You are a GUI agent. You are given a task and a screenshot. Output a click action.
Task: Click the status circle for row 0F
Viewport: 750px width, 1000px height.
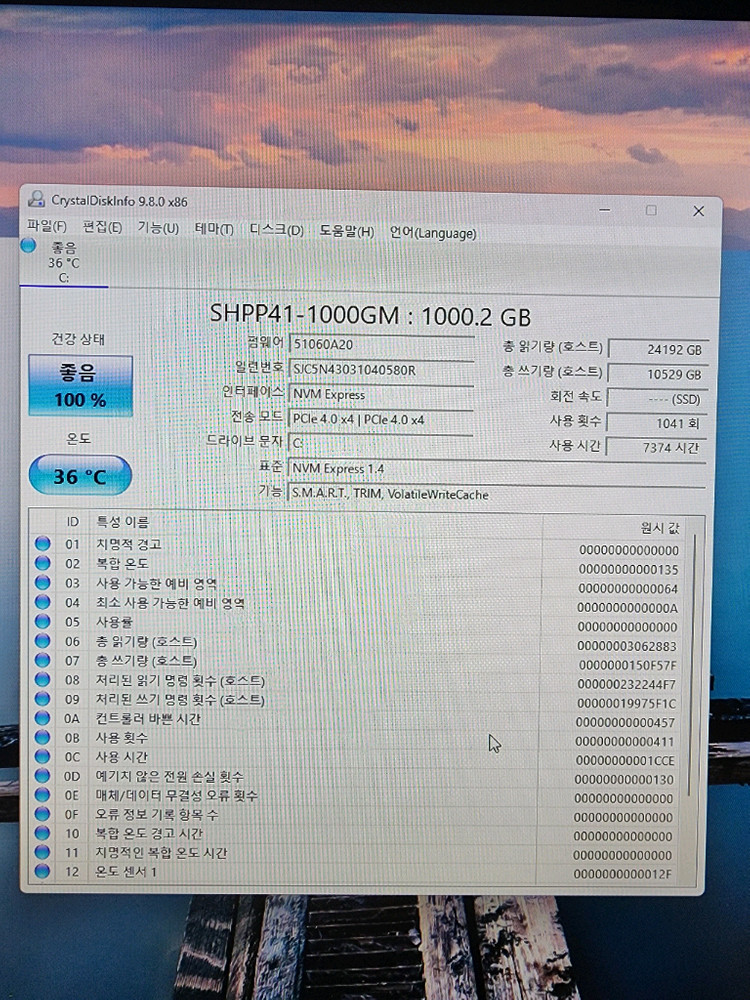[x=43, y=814]
